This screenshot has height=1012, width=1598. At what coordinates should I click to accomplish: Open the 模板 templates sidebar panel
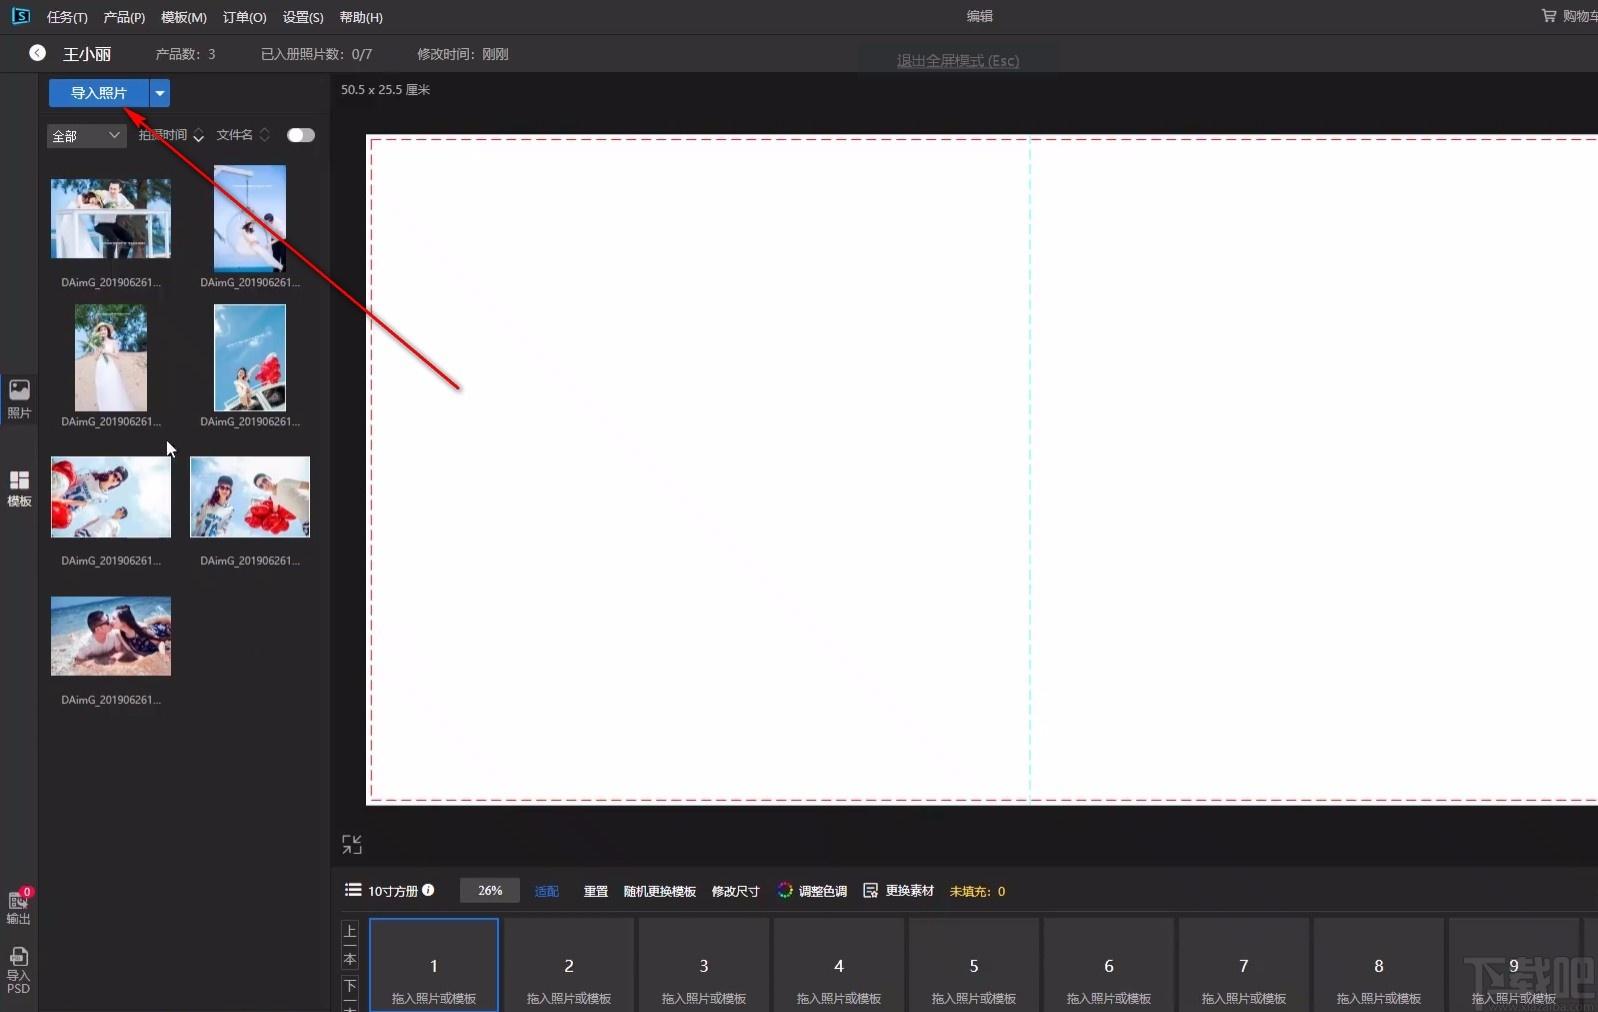pos(19,488)
